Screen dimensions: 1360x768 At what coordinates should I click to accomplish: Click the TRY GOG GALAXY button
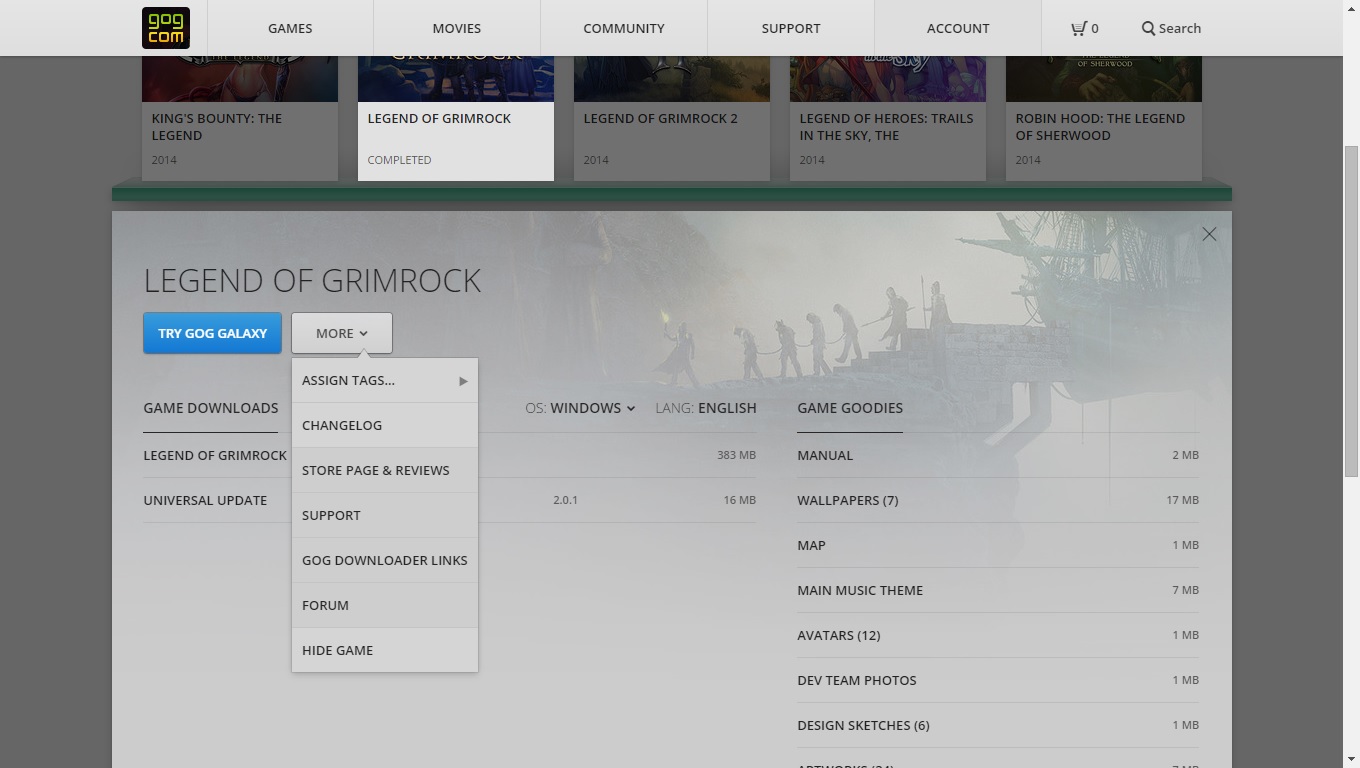tap(212, 333)
